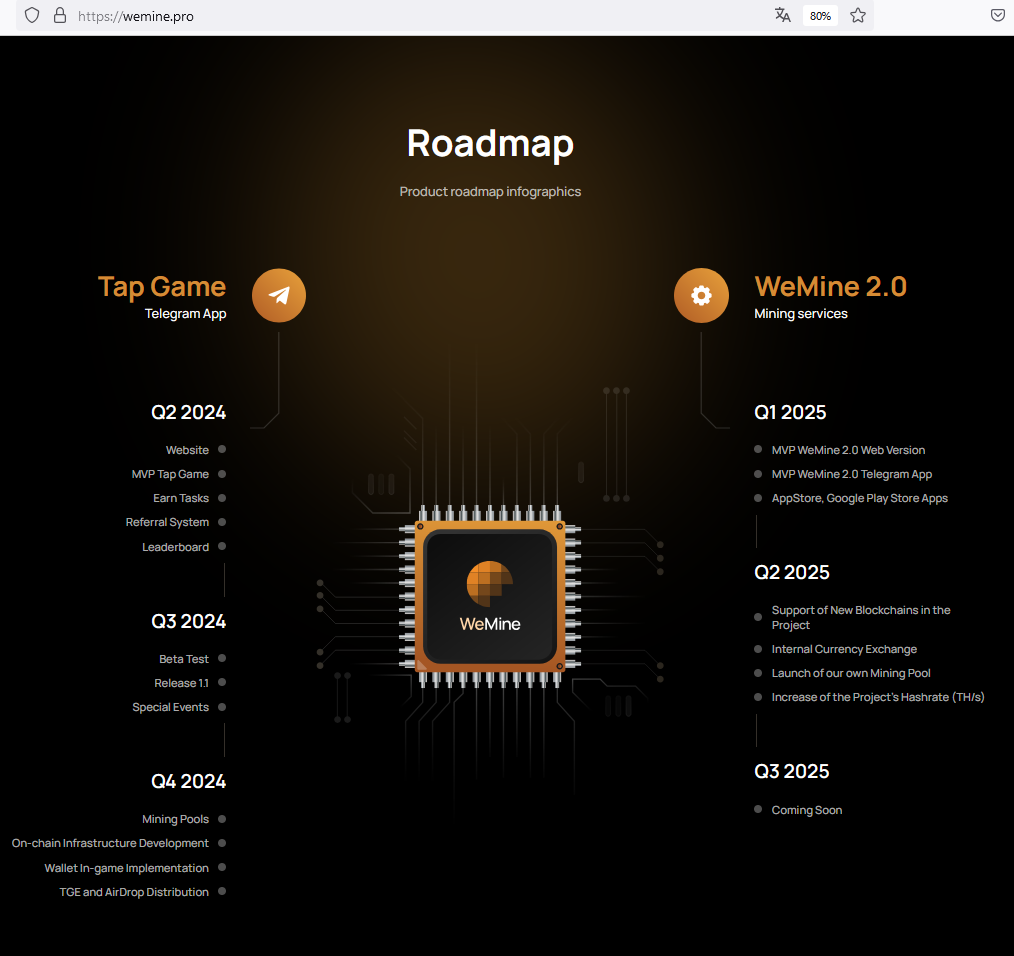Select the WeMine 2.0 heading
Screen dimensions: 1014x956
(830, 287)
